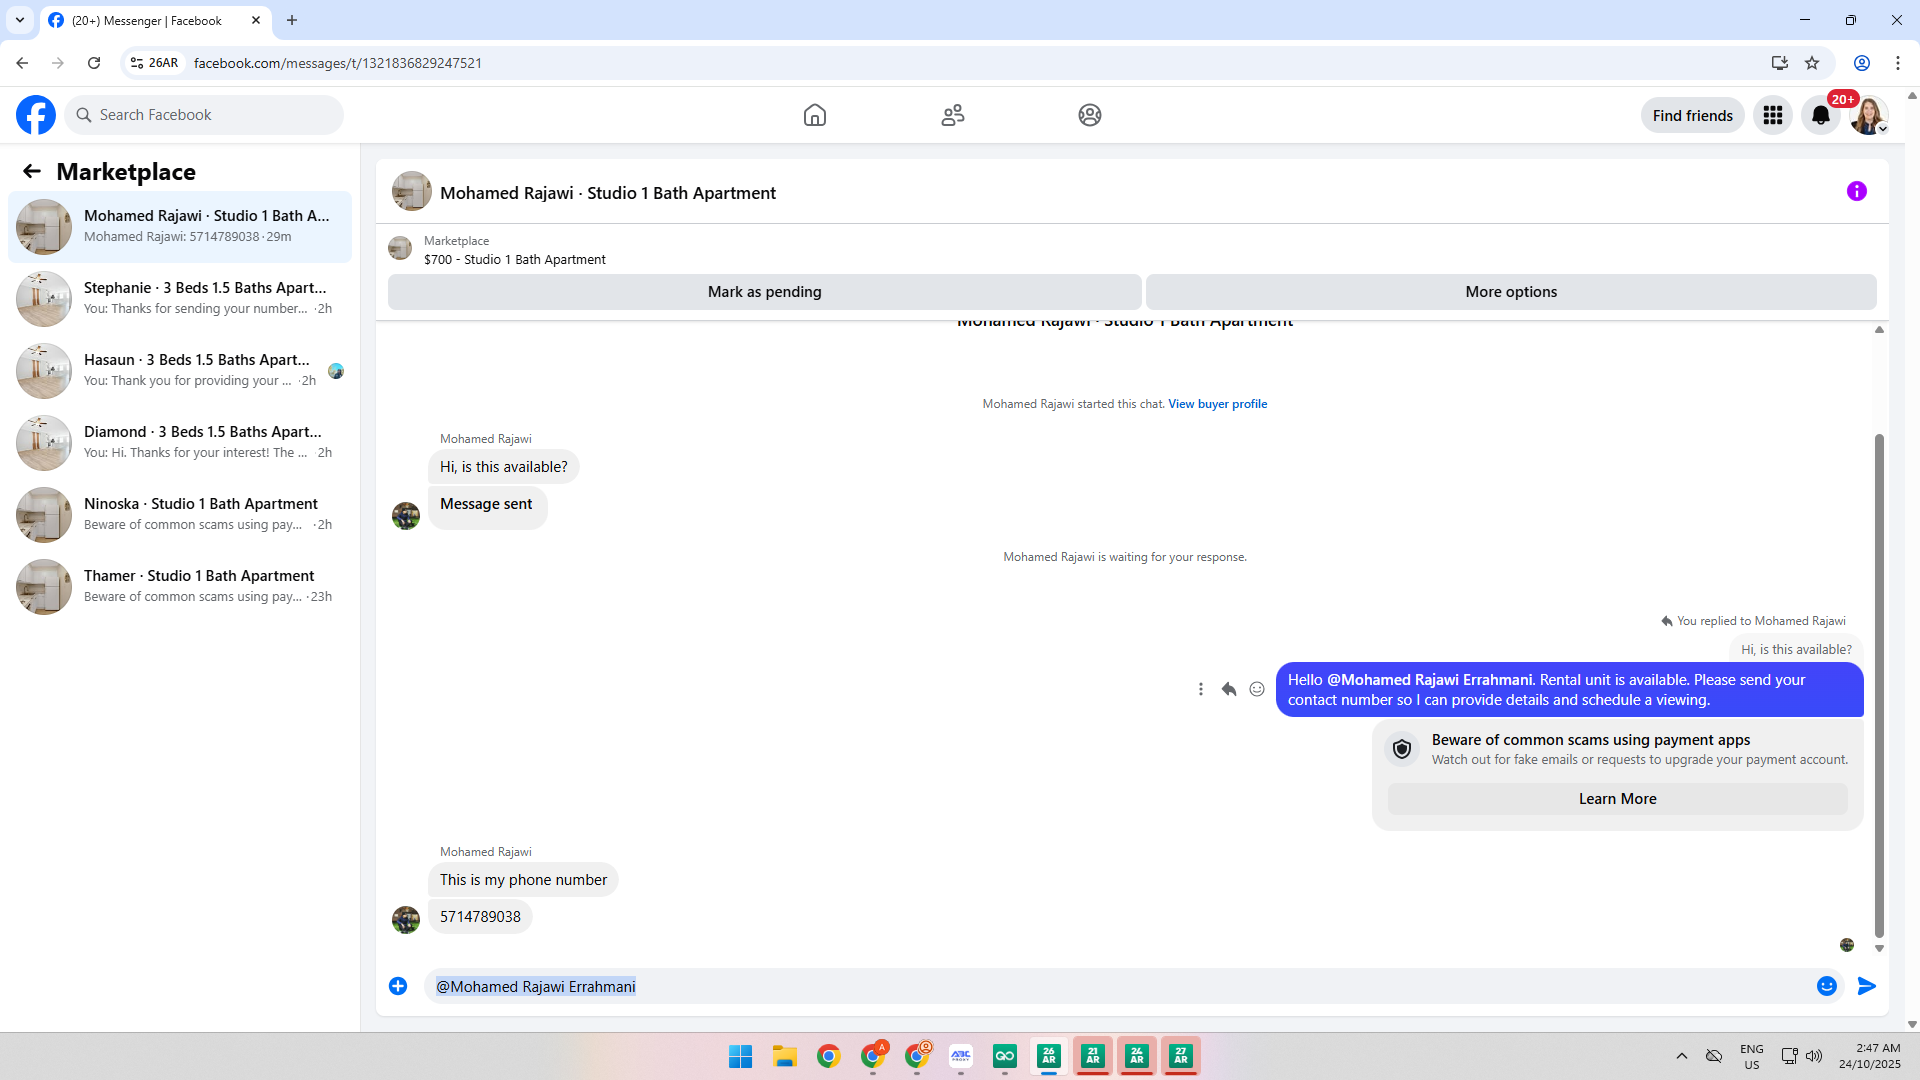The width and height of the screenshot is (1920, 1080).
Task: Open the account profile picture menu
Action: [1868, 115]
